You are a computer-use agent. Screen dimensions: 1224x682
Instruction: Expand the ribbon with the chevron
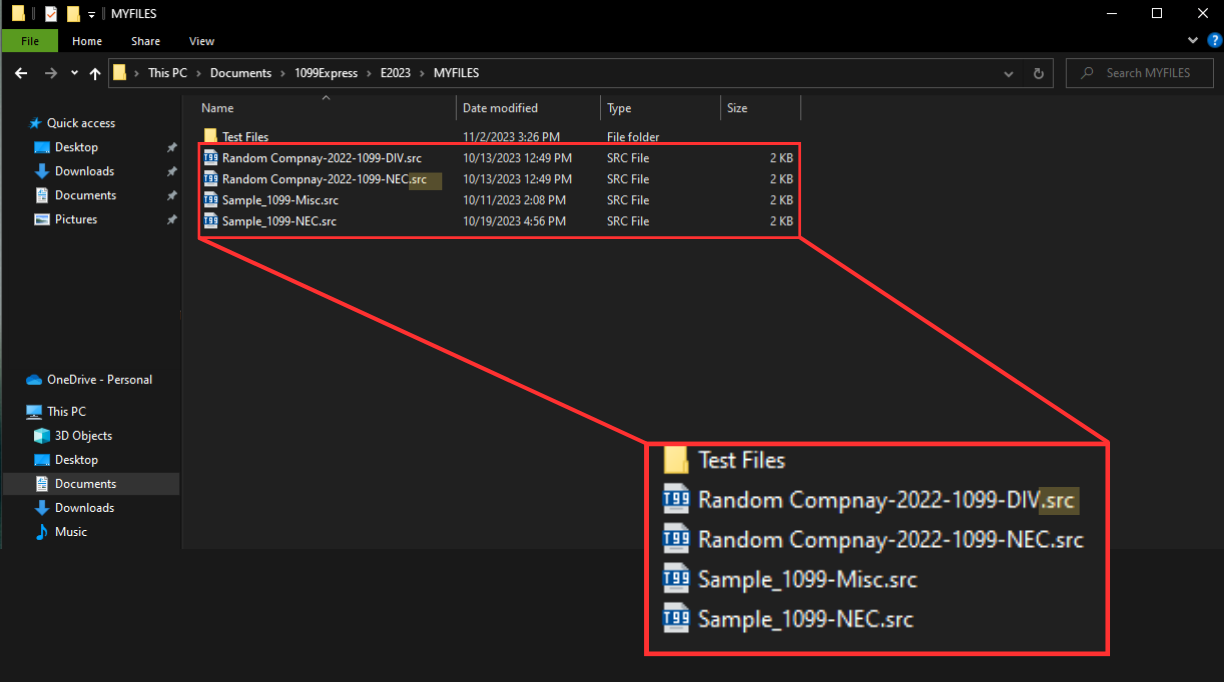1191,41
